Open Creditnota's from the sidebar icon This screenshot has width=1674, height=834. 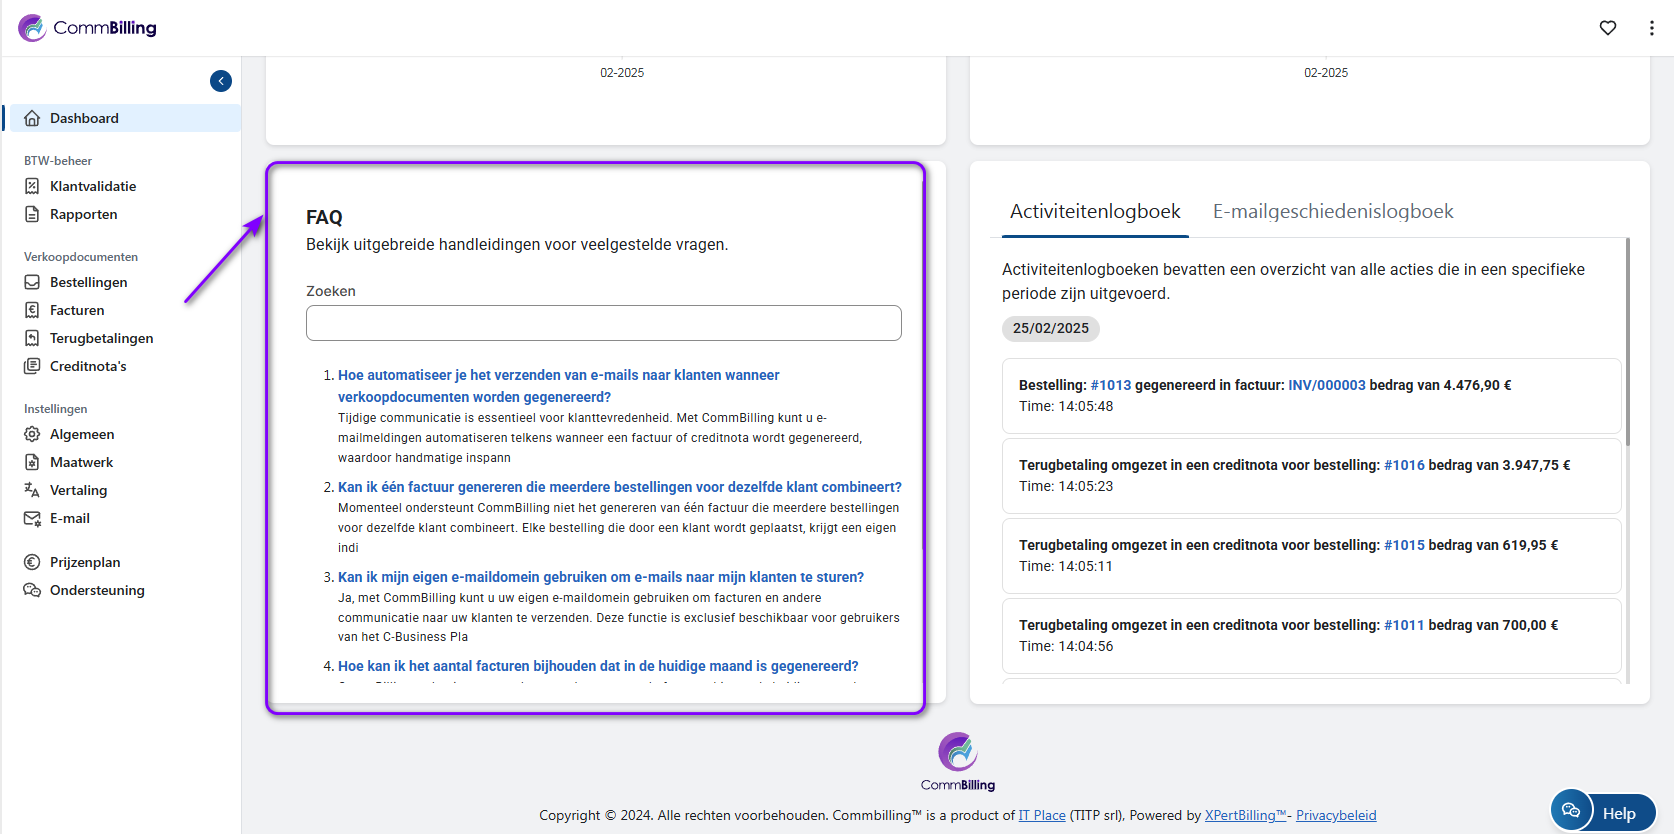pyautogui.click(x=32, y=366)
